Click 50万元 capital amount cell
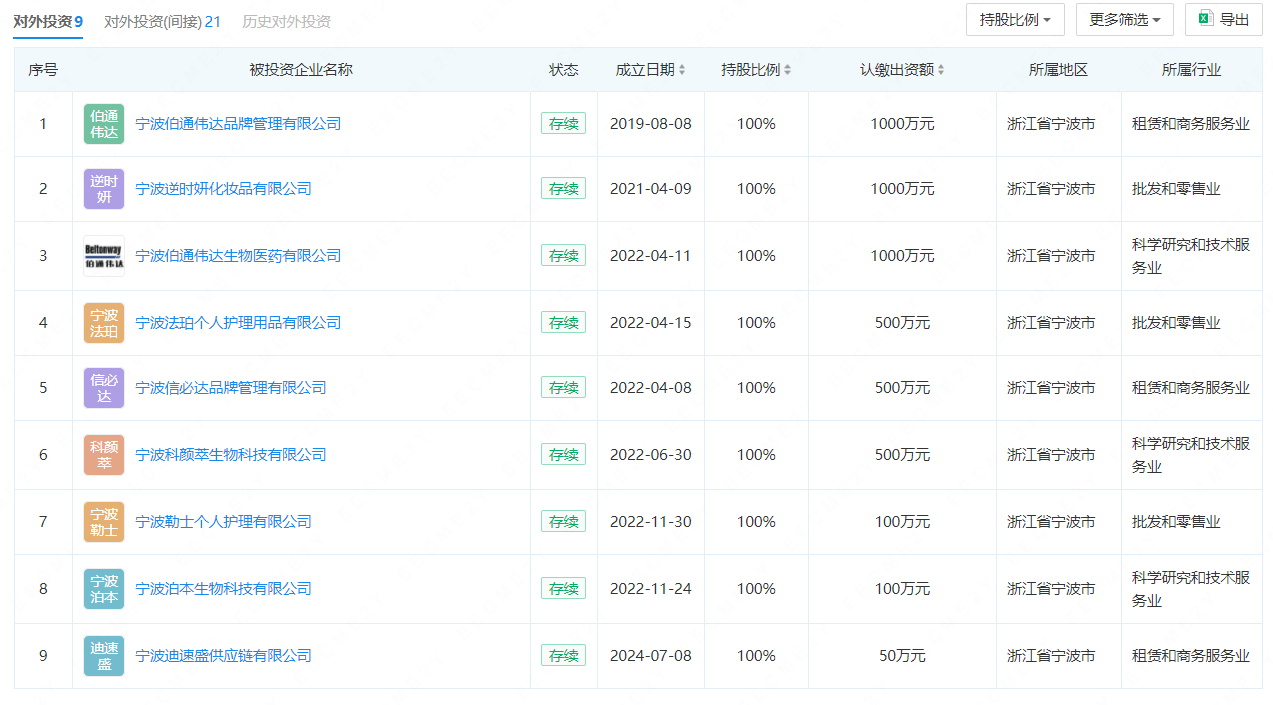1273x705 pixels. click(x=902, y=656)
